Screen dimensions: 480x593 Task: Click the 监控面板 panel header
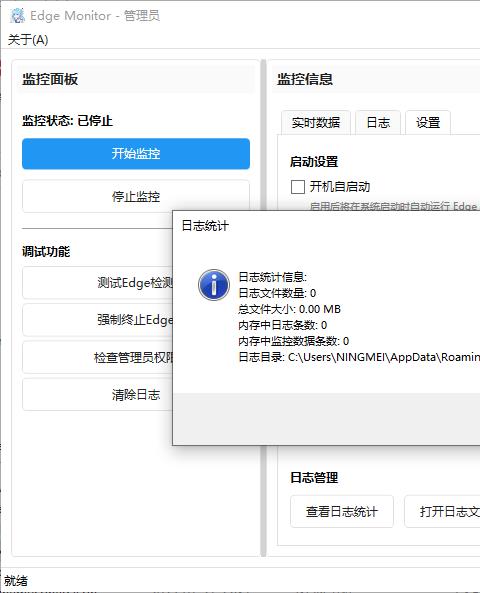coord(50,79)
